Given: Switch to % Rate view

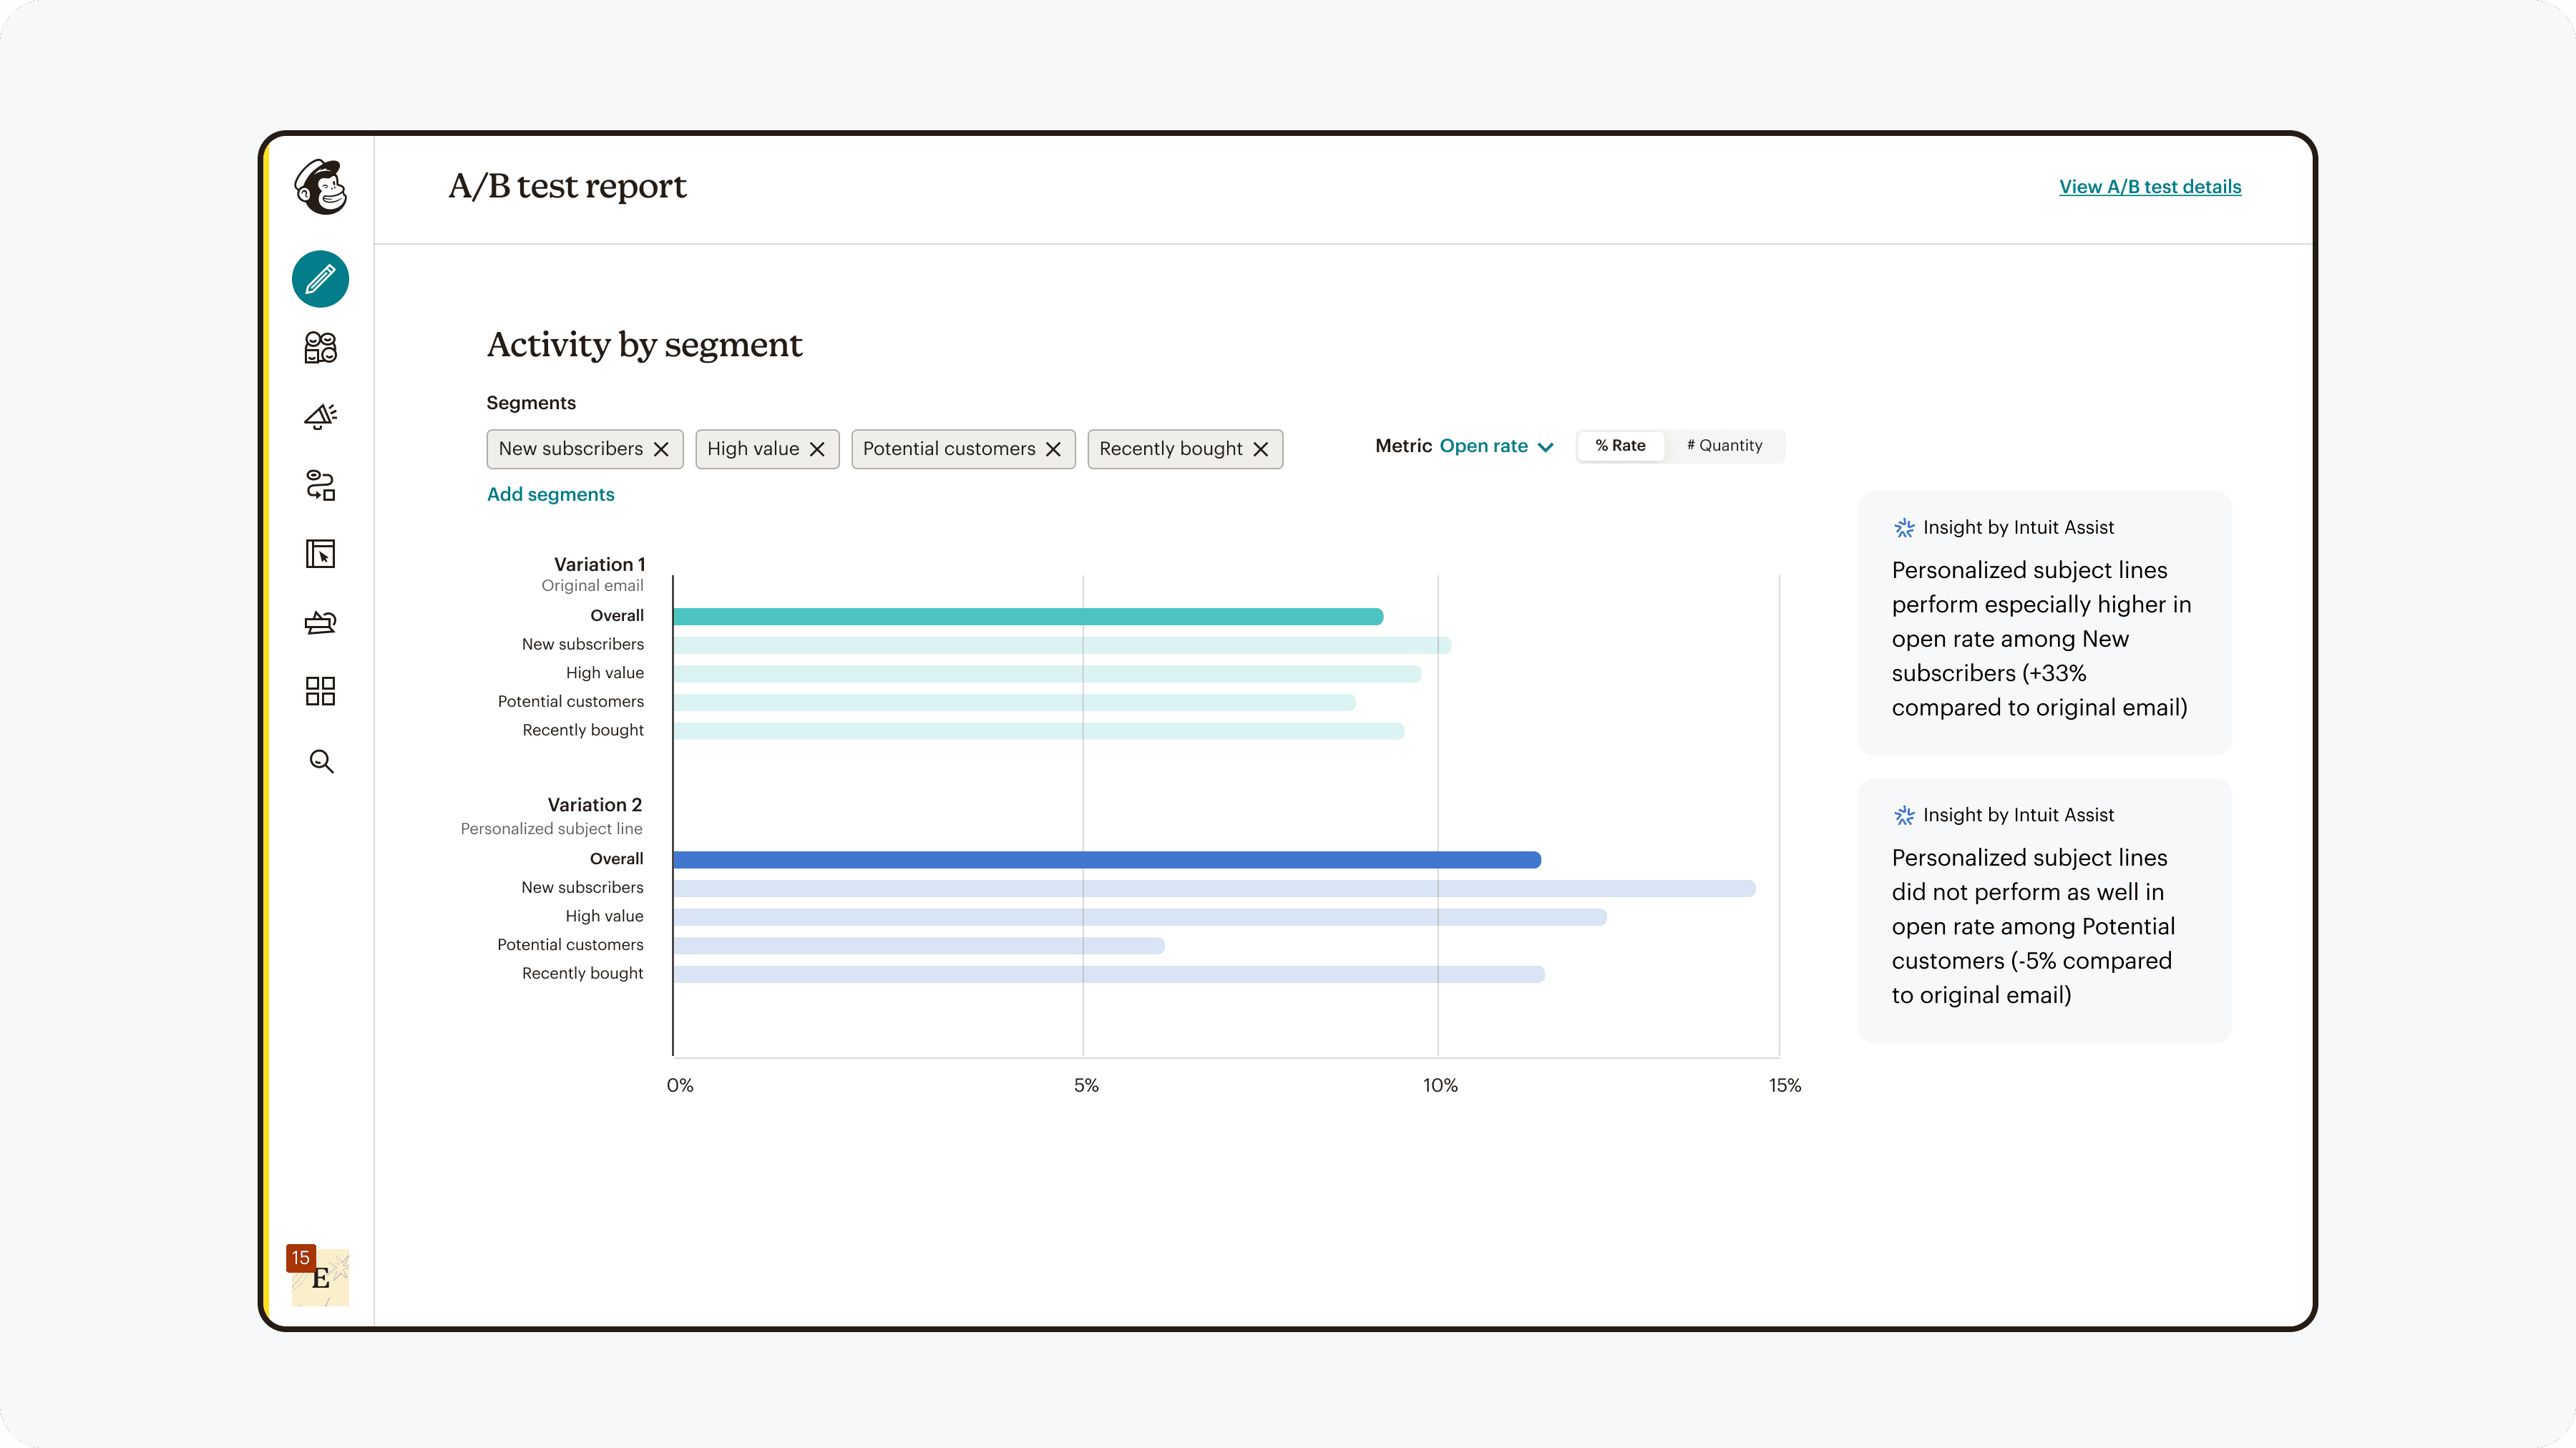Looking at the screenshot, I should (1620, 446).
